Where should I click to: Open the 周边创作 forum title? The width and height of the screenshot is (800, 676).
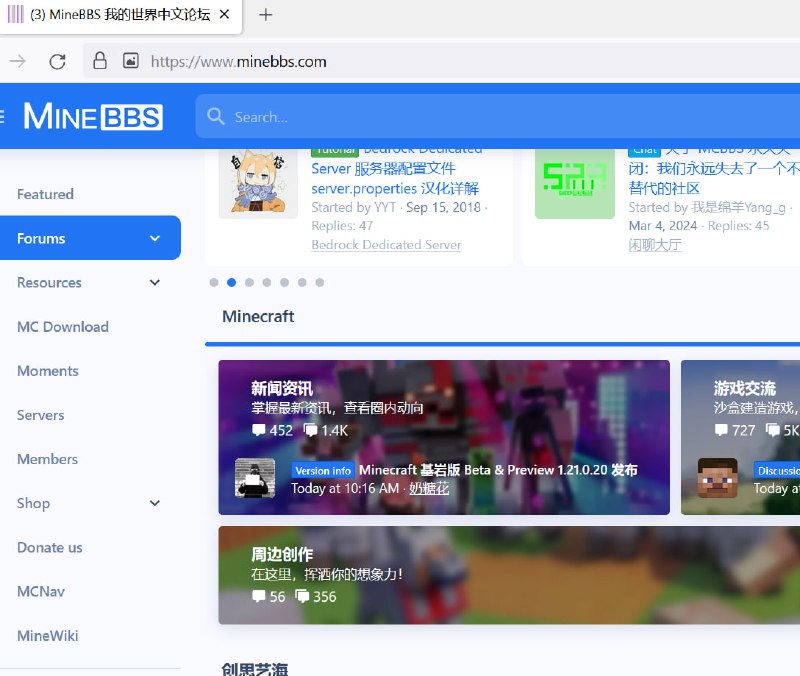click(282, 555)
